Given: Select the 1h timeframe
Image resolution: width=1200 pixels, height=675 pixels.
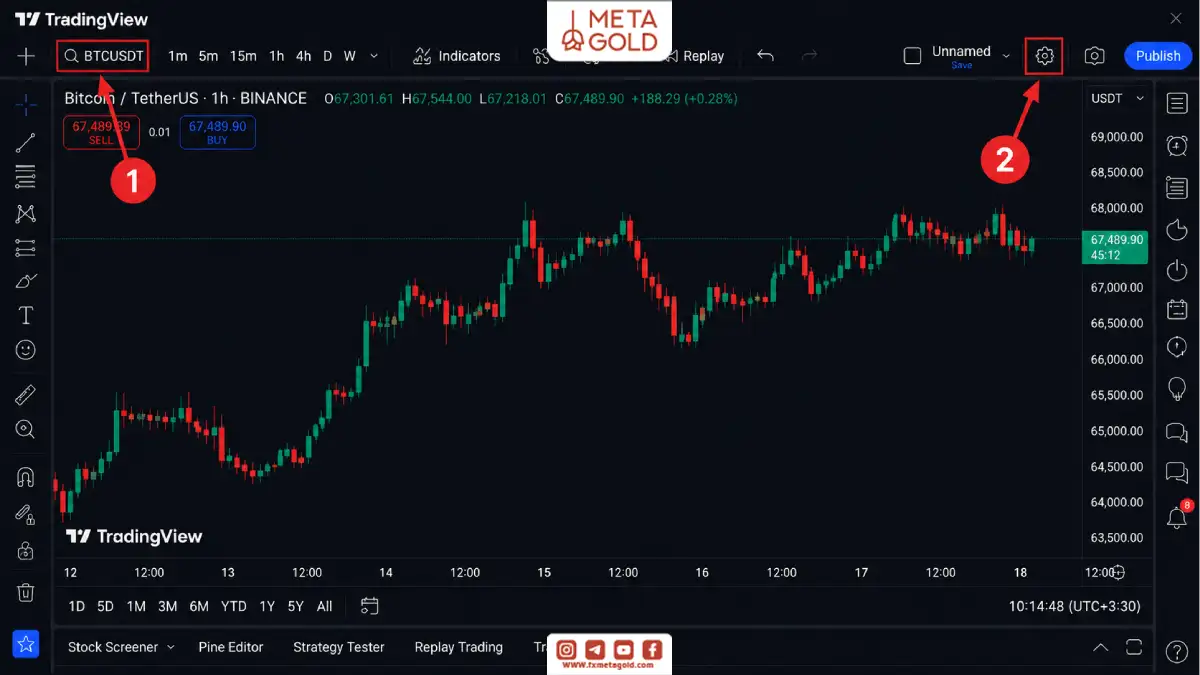Looking at the screenshot, I should (277, 56).
